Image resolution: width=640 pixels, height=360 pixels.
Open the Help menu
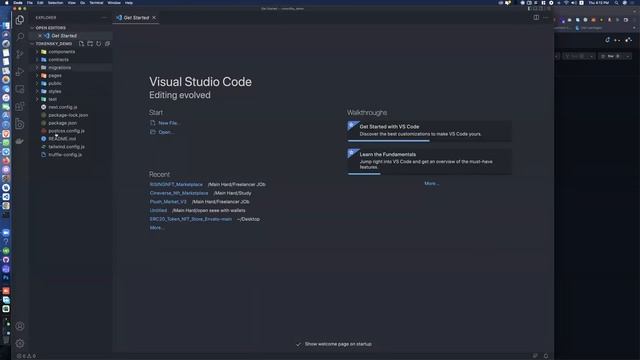coord(129,3)
